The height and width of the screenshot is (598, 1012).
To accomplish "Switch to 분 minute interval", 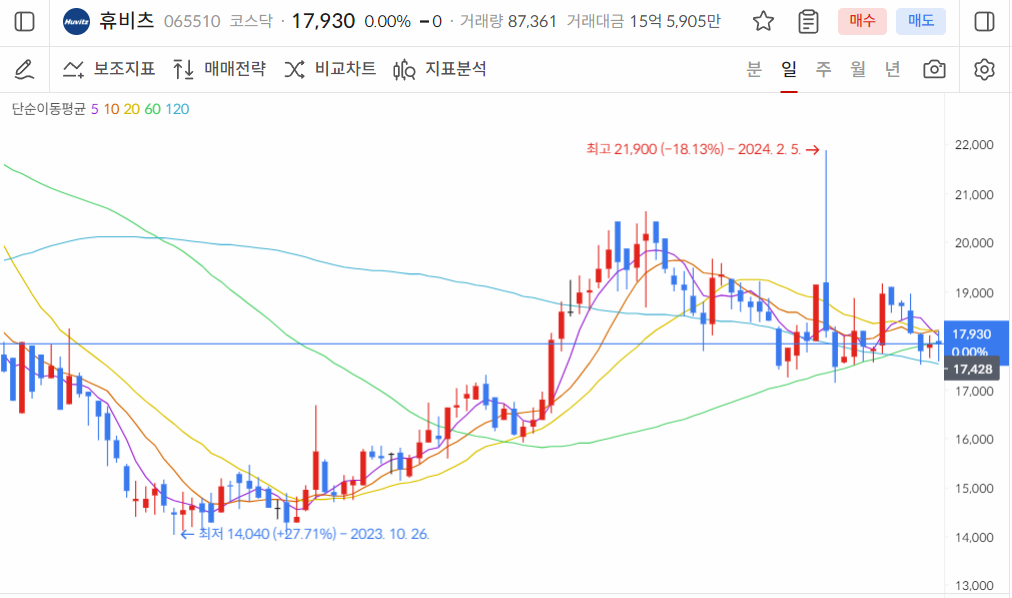I will [754, 68].
